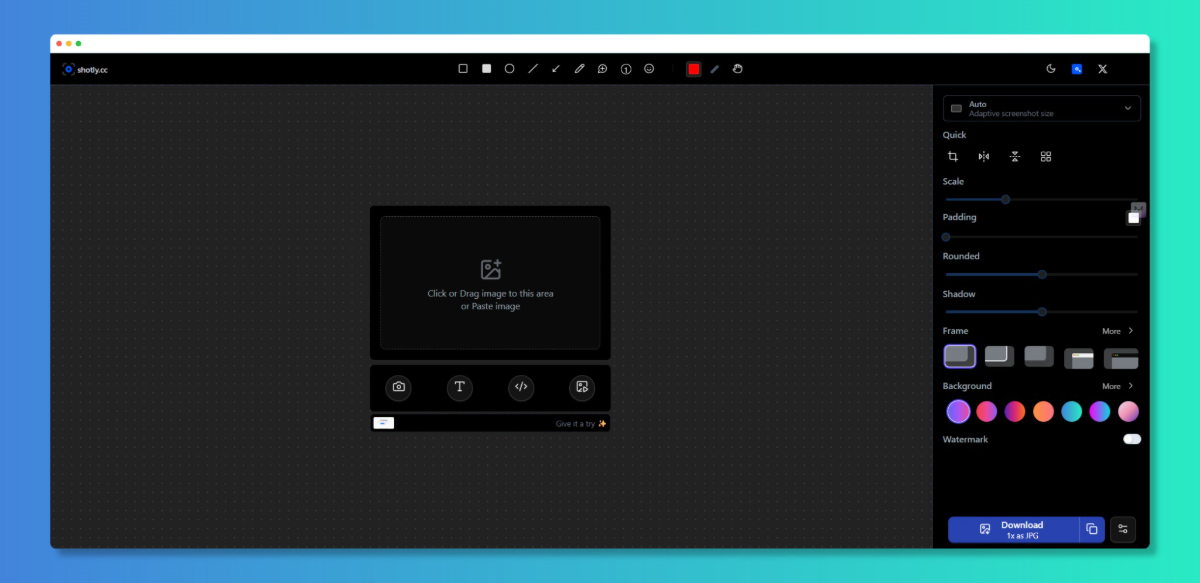Screen dimensions: 1200x583
Task: Click the image drop upload area
Action: (x=490, y=283)
